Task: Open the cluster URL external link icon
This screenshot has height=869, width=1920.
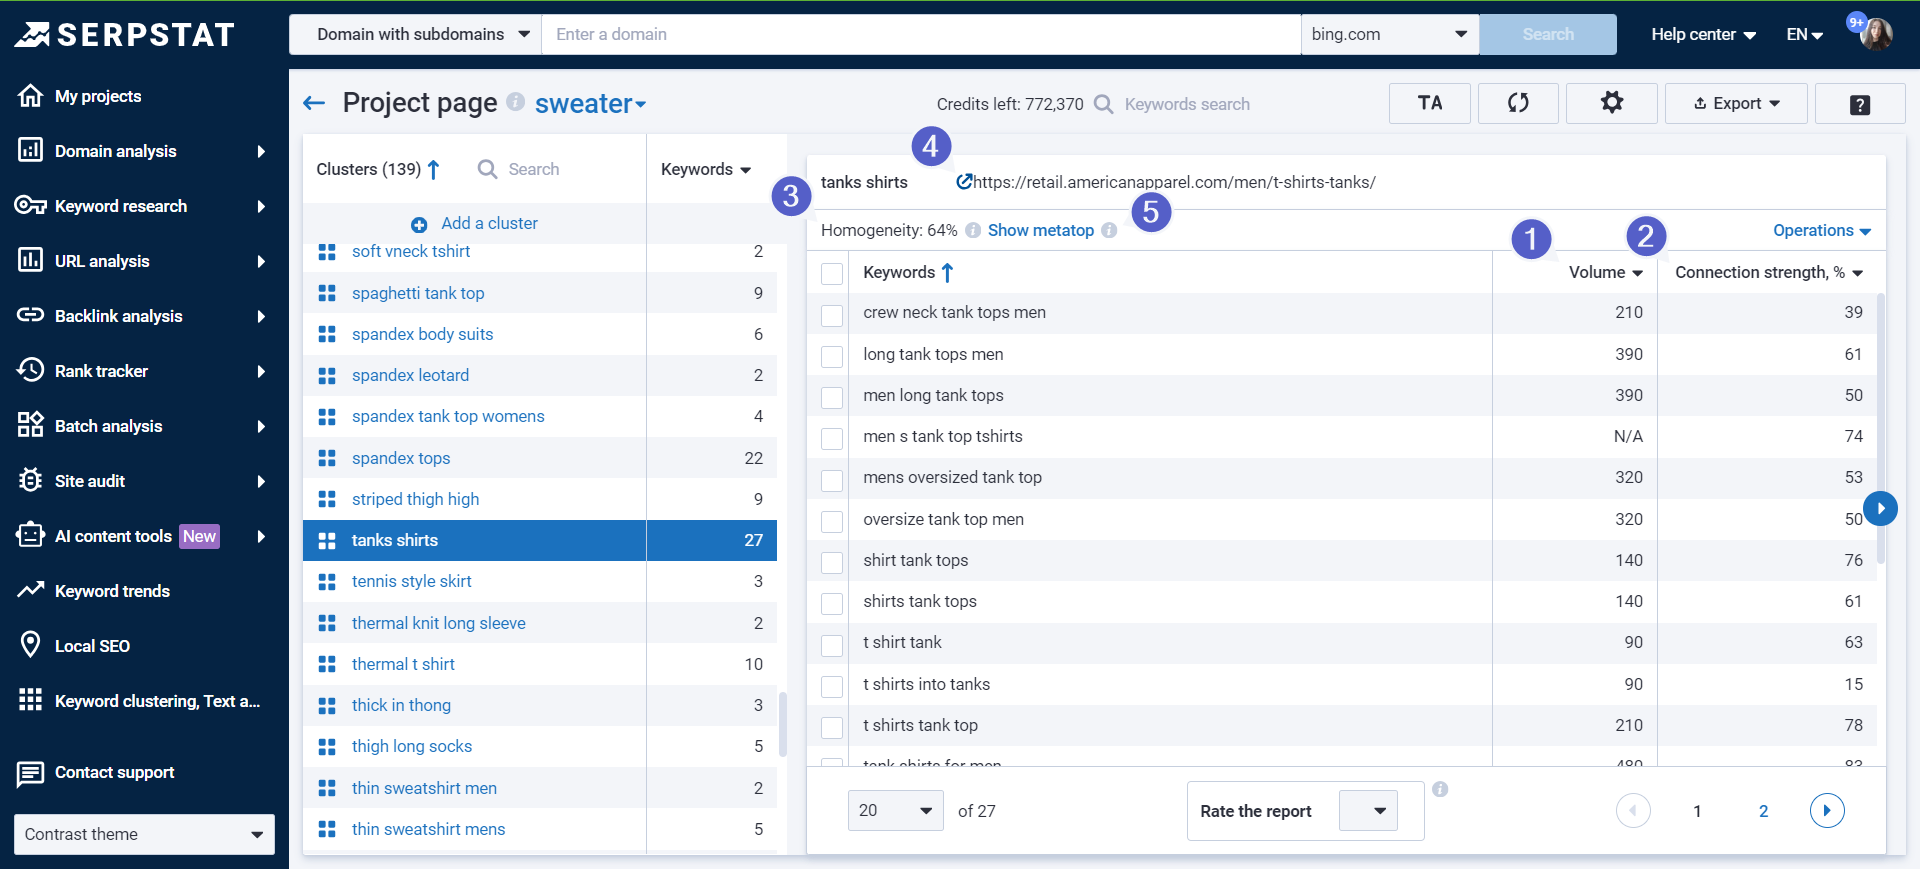Action: (x=964, y=182)
